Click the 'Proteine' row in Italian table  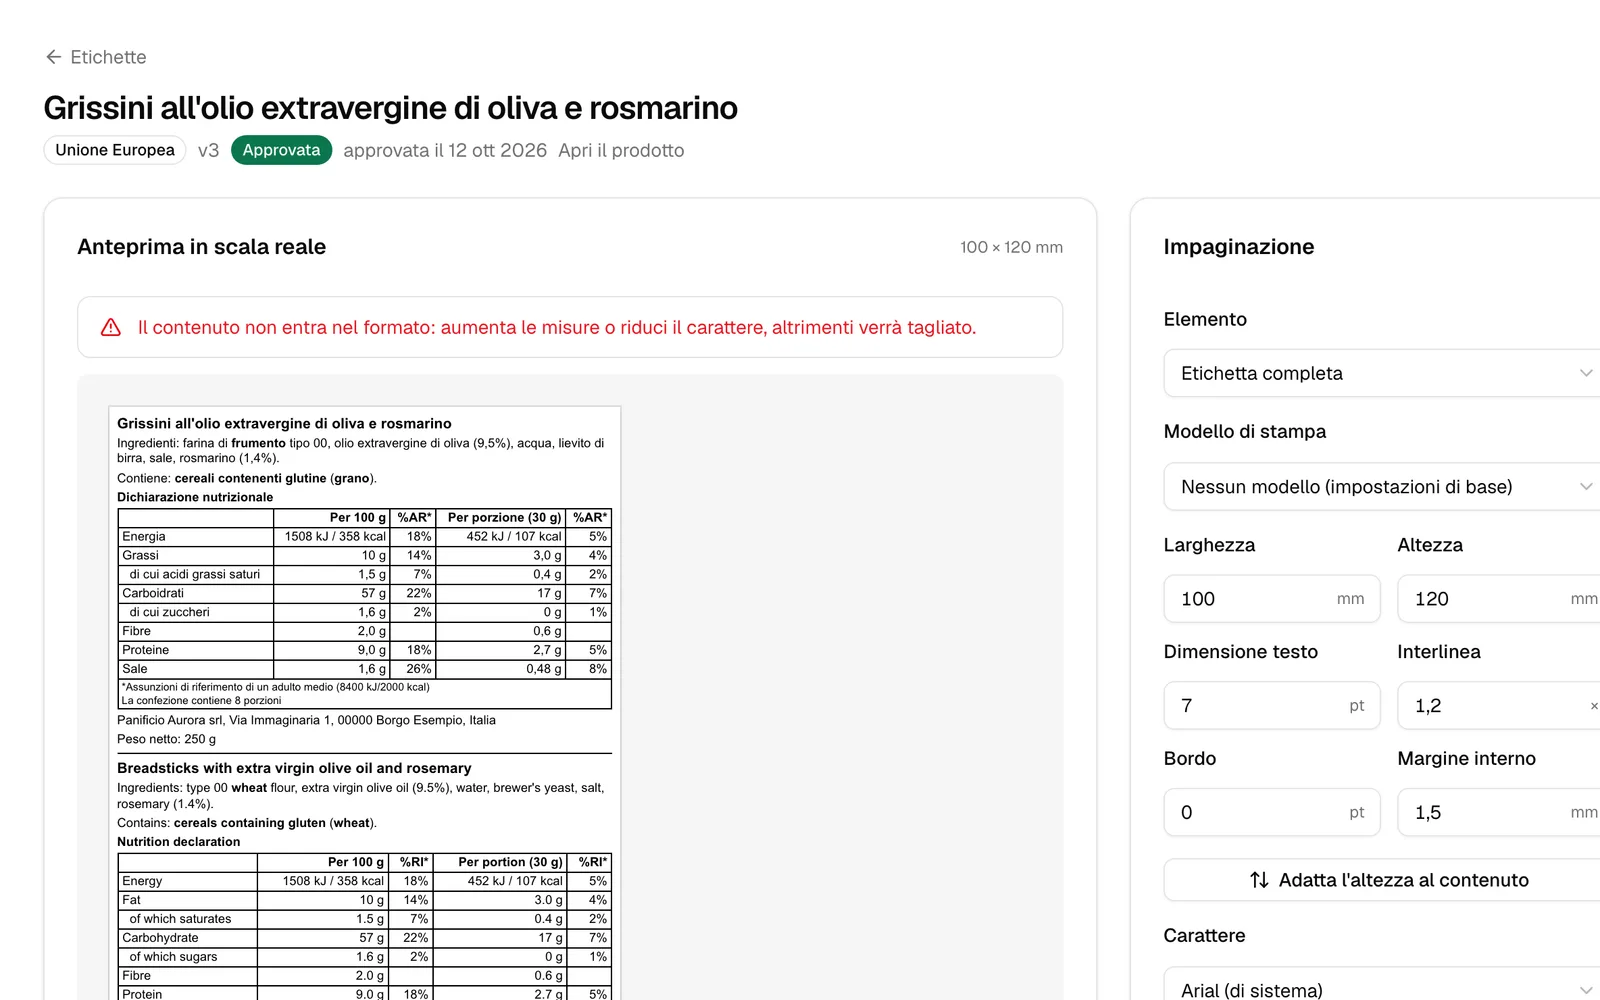point(364,650)
